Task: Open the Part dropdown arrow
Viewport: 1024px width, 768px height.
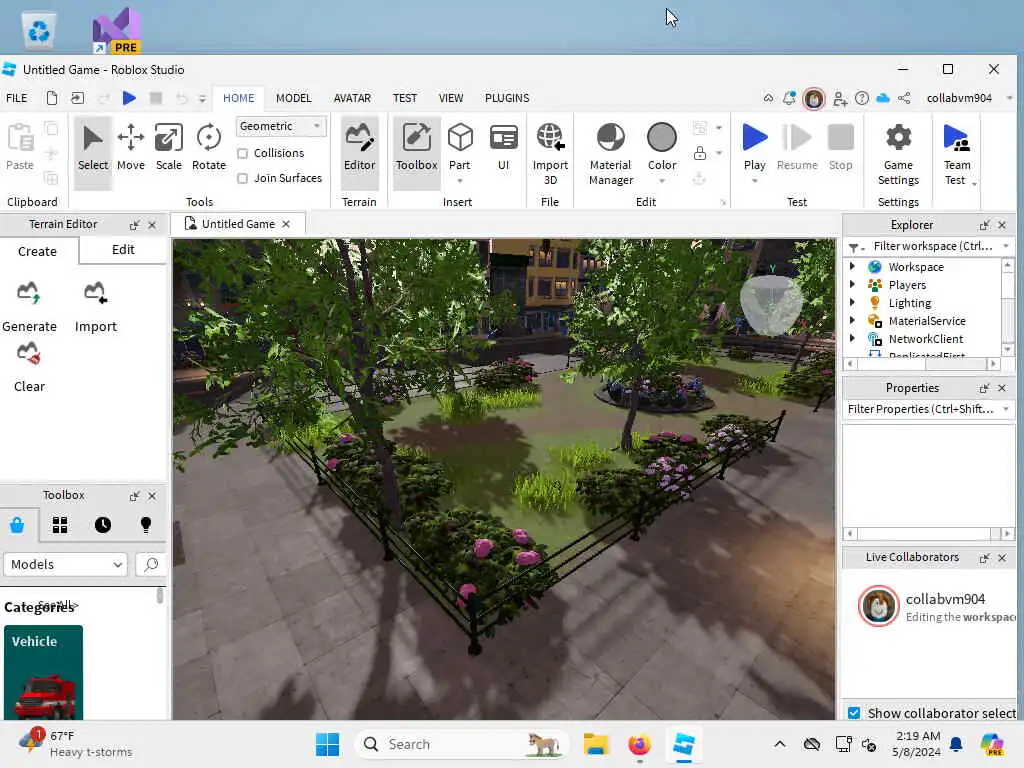Action: click(460, 181)
